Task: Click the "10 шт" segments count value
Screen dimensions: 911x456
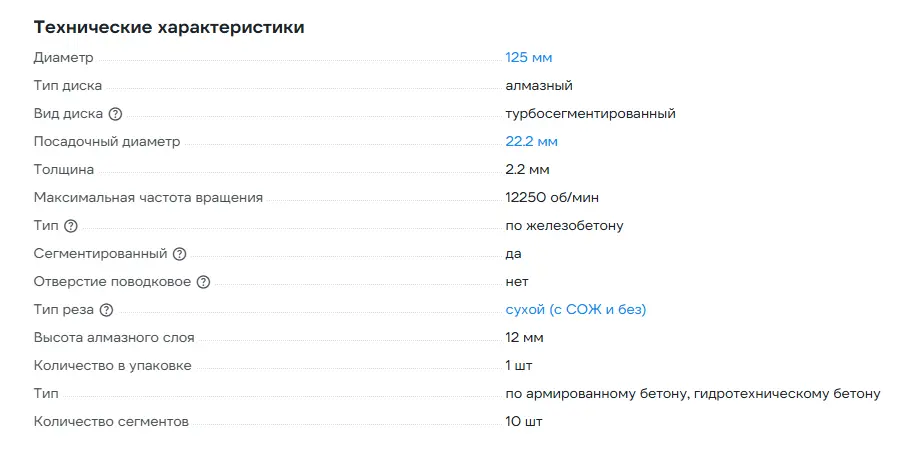Action: pyautogui.click(x=524, y=422)
